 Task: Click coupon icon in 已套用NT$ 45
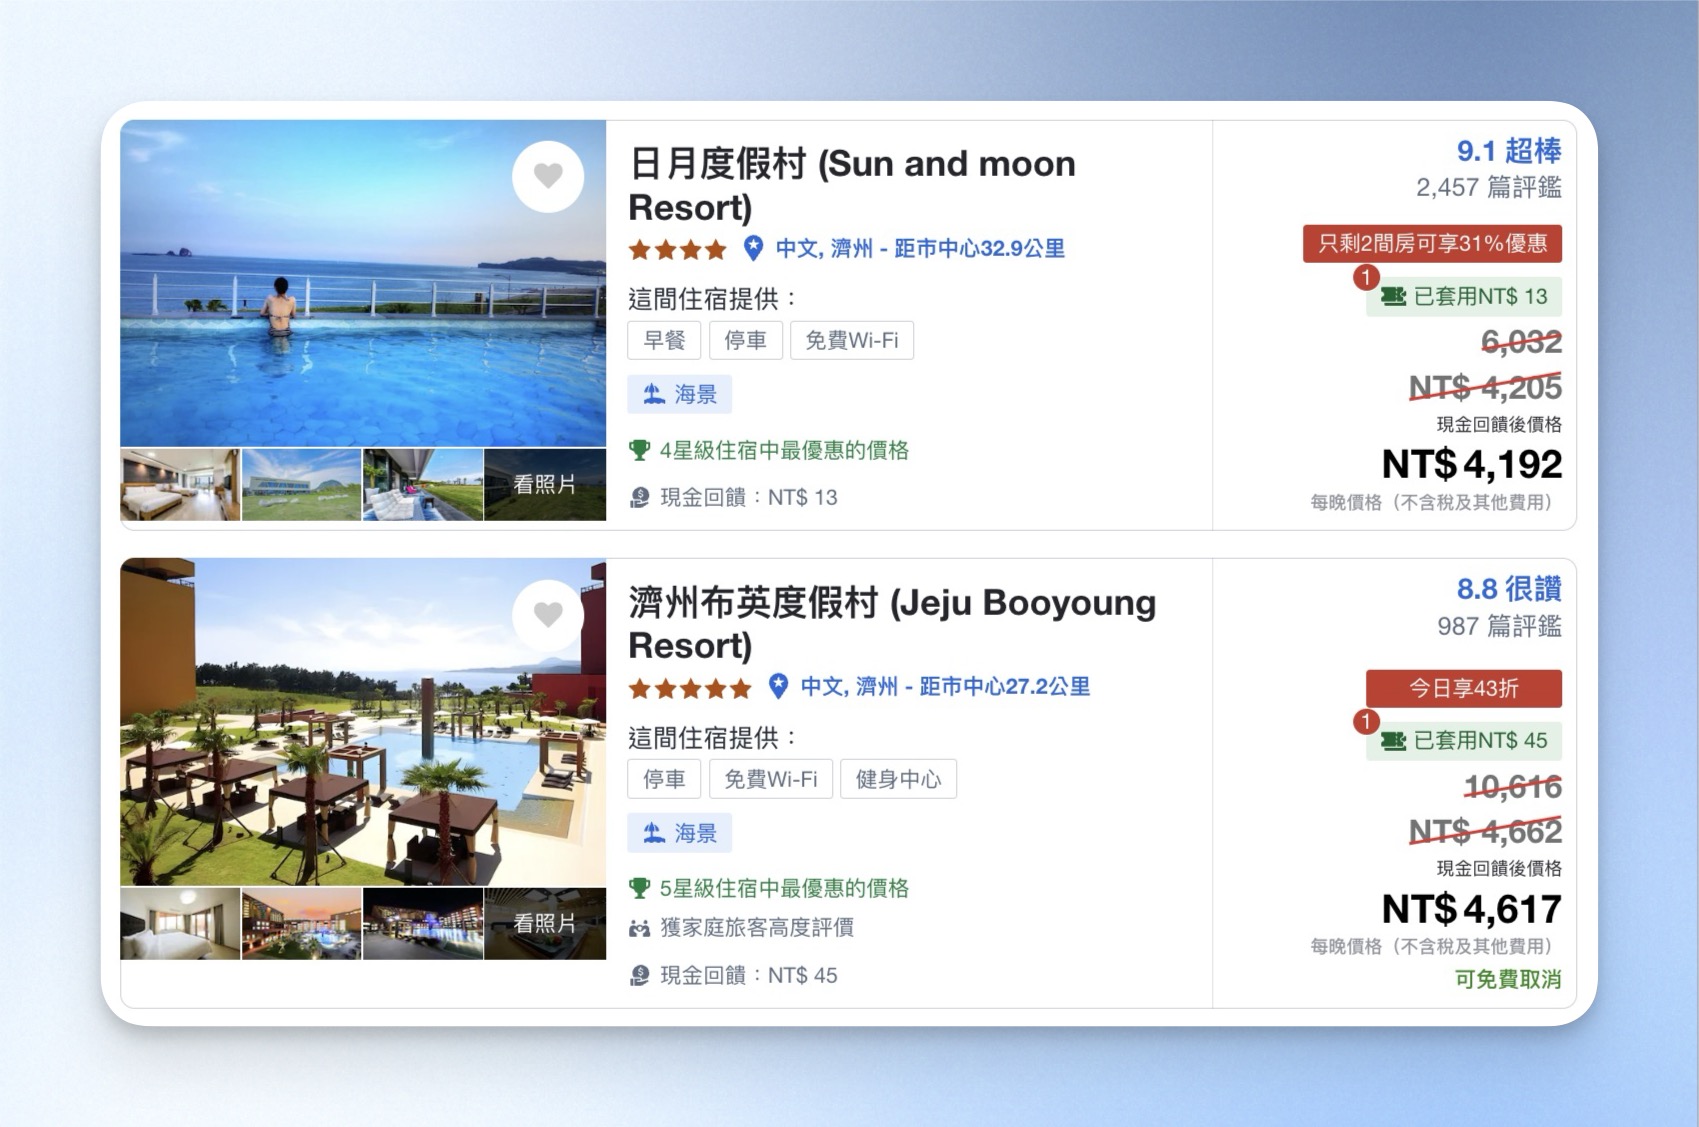pyautogui.click(x=1393, y=741)
